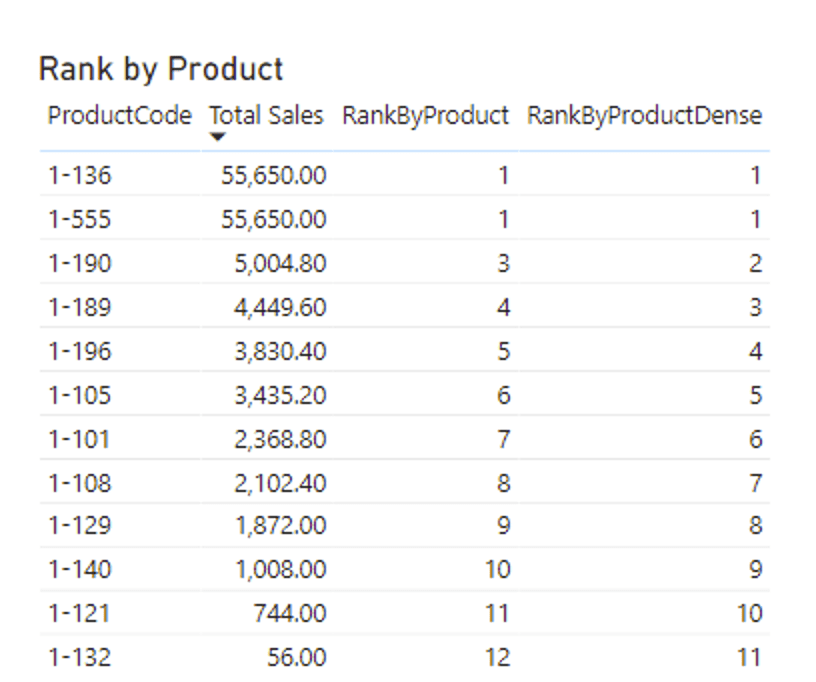Click product code 1-105
816x682 pixels.
point(80,395)
